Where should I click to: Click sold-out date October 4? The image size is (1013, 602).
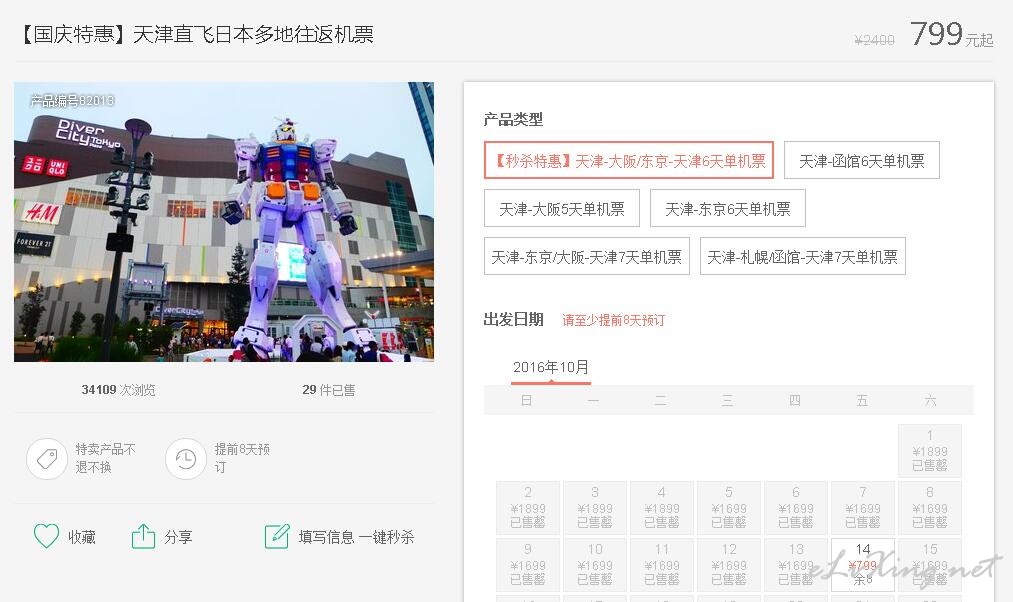662,508
